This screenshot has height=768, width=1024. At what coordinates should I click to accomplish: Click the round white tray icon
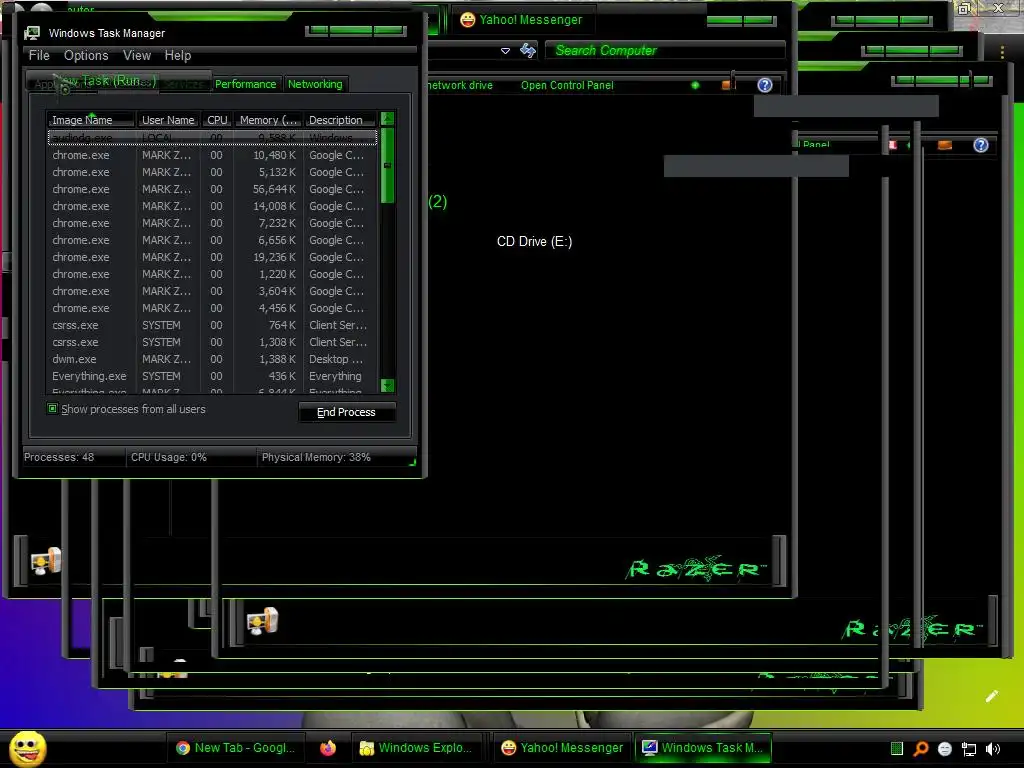(x=944, y=749)
